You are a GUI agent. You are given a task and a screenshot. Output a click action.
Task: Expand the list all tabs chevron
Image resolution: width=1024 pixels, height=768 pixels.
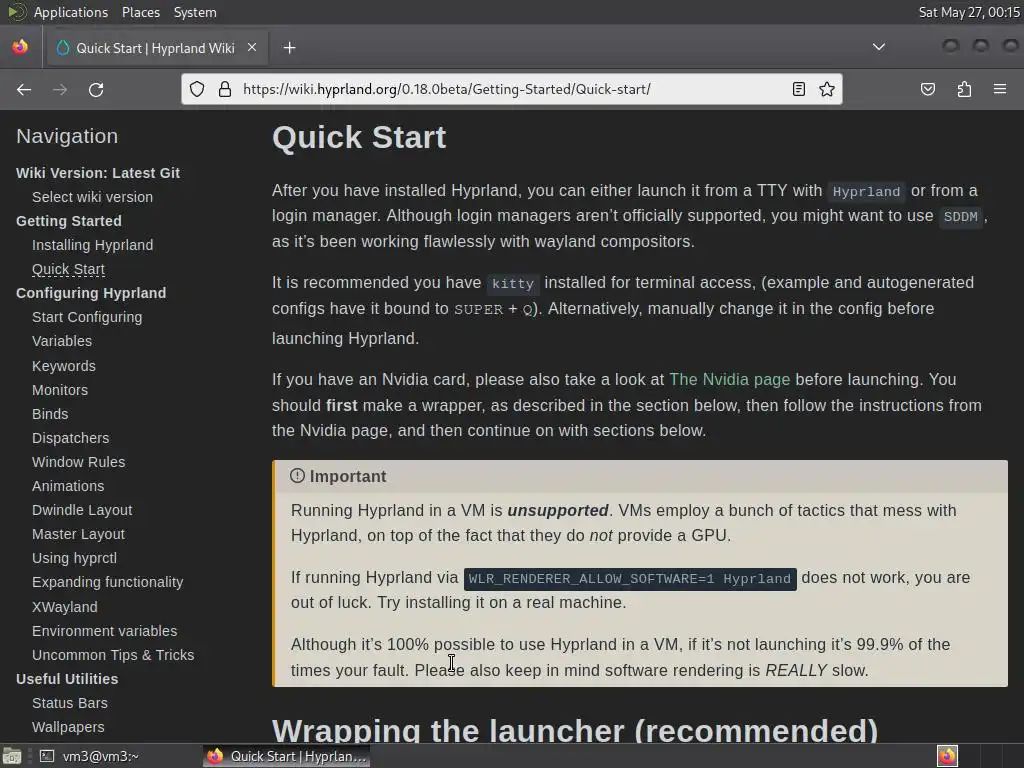coord(879,47)
